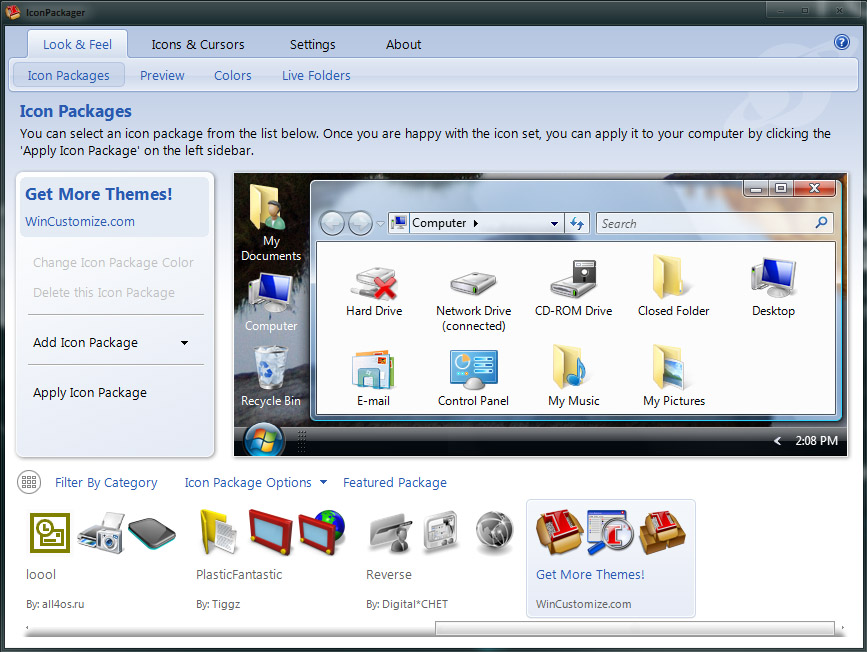Viewport: 867px width, 652px height.
Task: Click the right scroll arrow of package list
Action: point(843,628)
